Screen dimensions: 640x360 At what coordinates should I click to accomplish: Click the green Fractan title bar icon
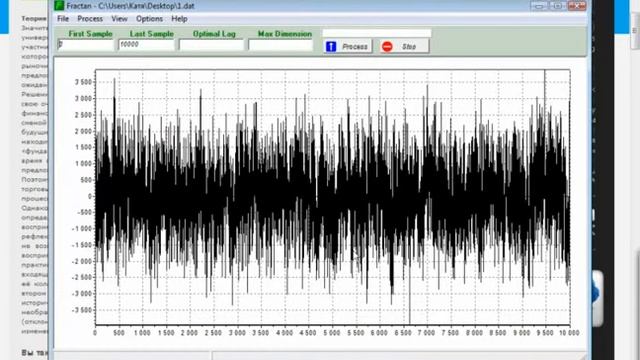[59, 5]
